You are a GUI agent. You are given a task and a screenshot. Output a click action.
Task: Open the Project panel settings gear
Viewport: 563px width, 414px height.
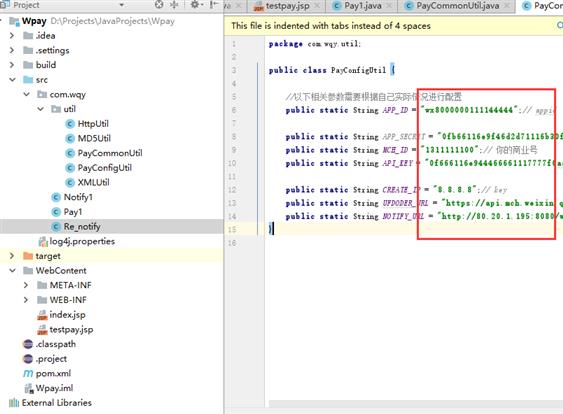point(195,4)
